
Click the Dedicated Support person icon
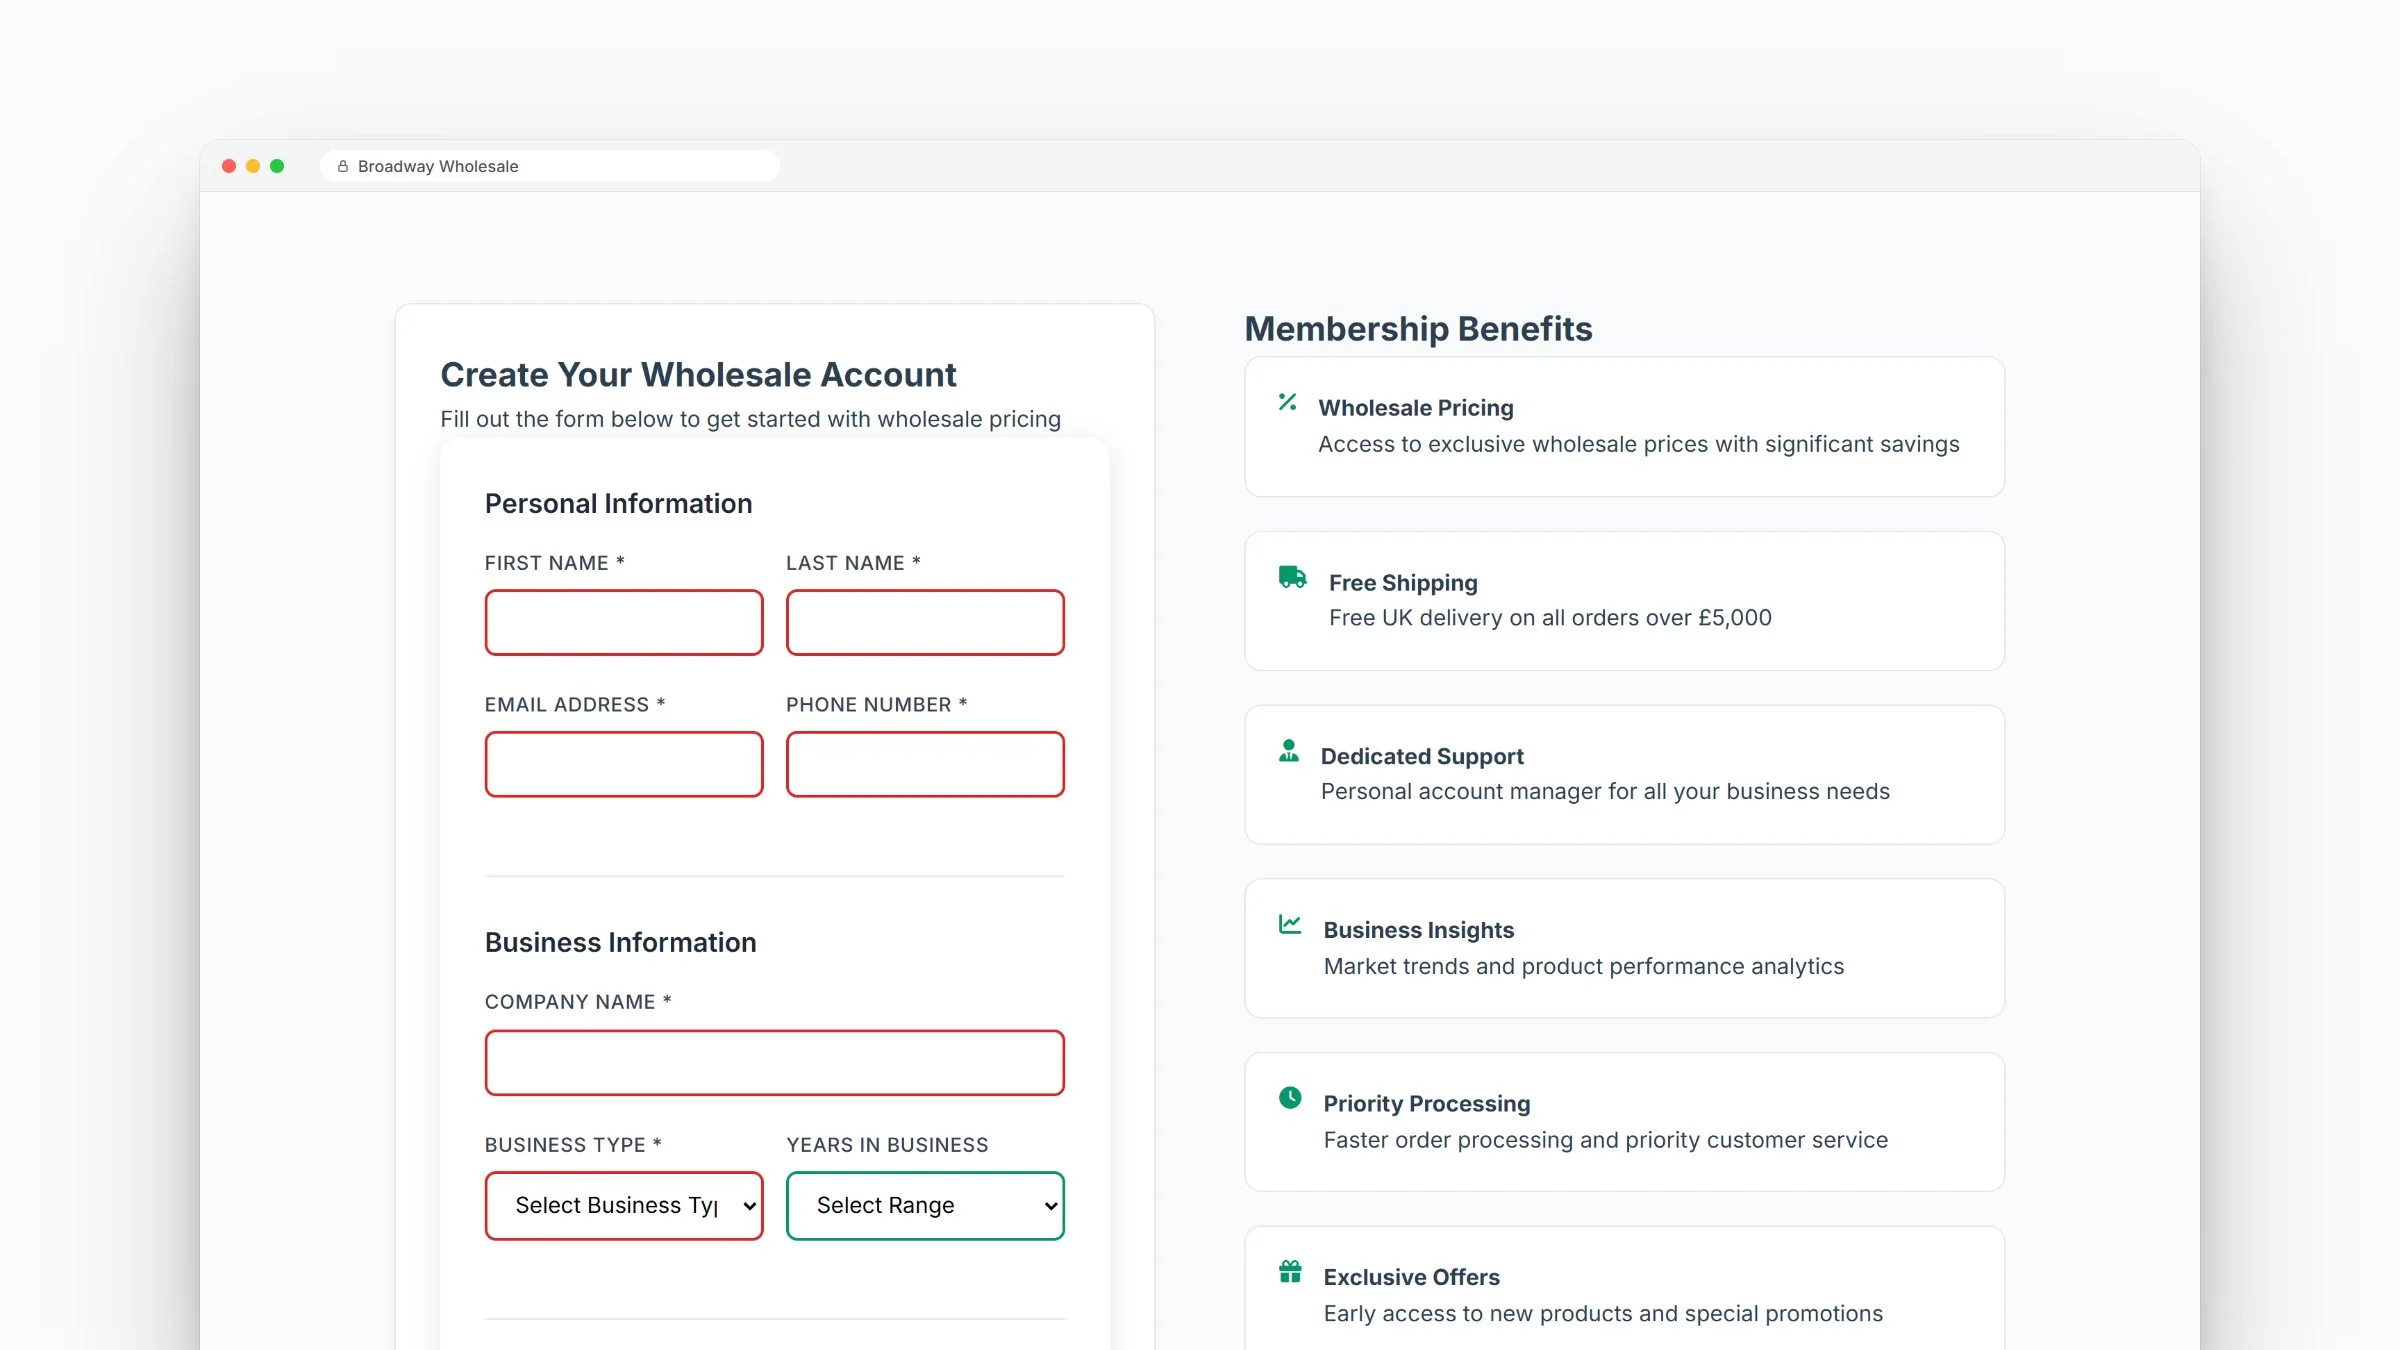point(1289,751)
